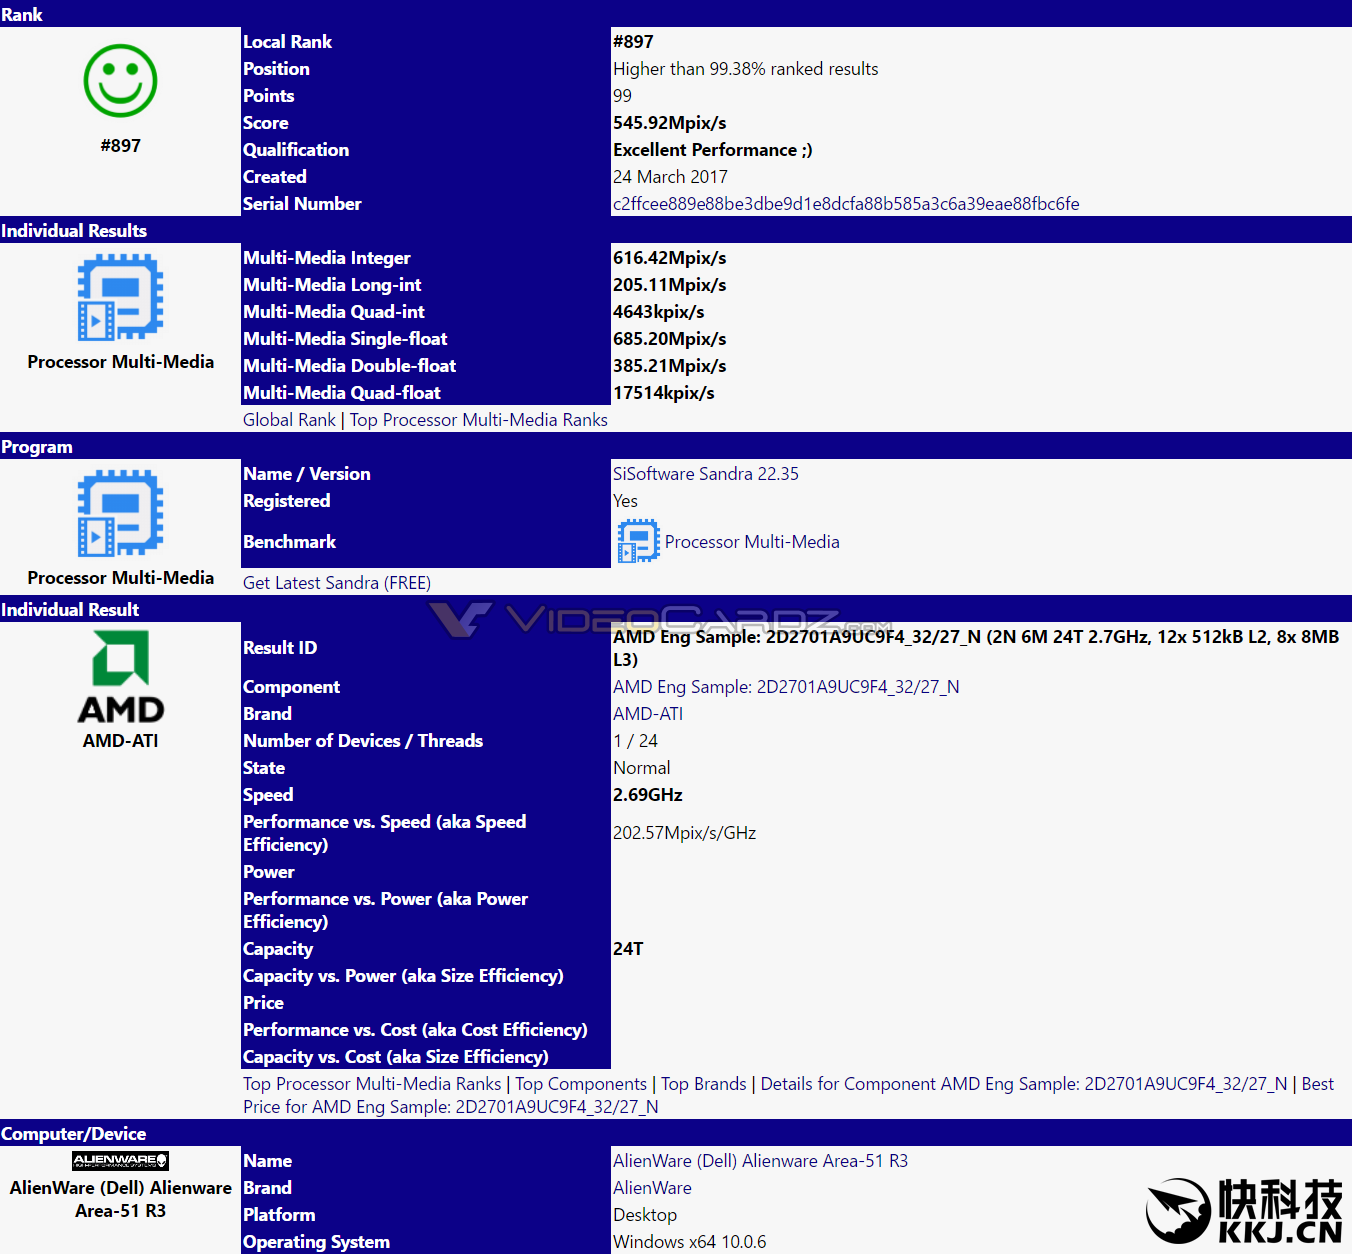Click the 24T capacity value
This screenshot has width=1352, height=1254.
tap(628, 949)
